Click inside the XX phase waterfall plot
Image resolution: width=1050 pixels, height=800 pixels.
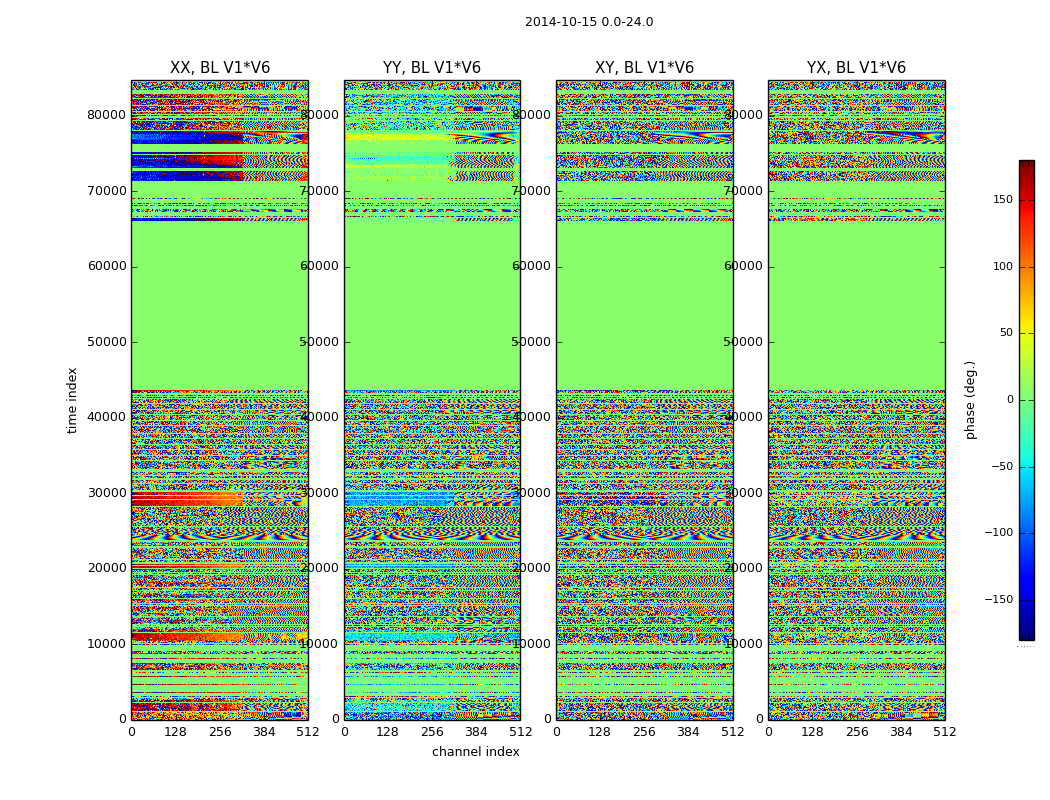pos(220,400)
